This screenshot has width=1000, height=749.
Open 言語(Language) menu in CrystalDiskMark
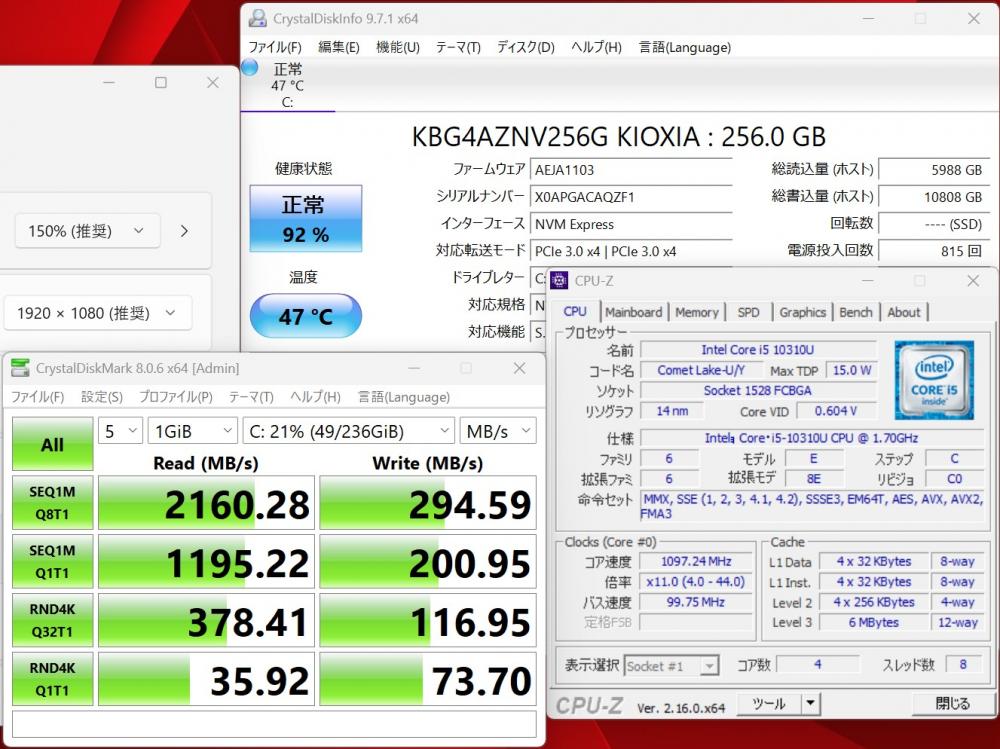coord(404,397)
